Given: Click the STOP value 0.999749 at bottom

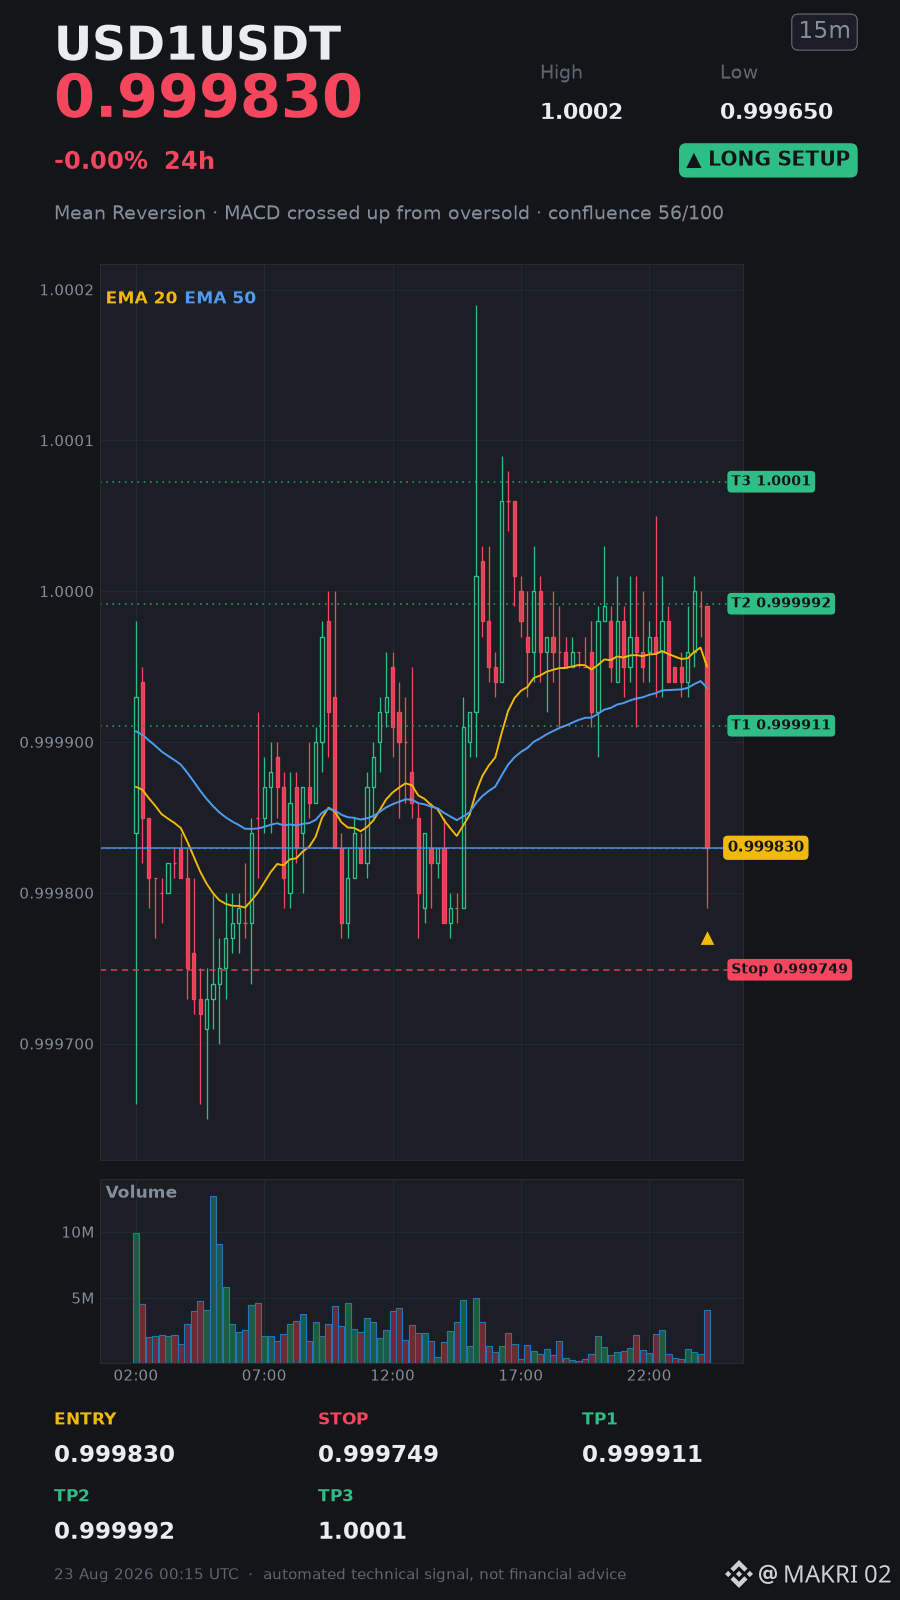Looking at the screenshot, I should pyautogui.click(x=378, y=1455).
